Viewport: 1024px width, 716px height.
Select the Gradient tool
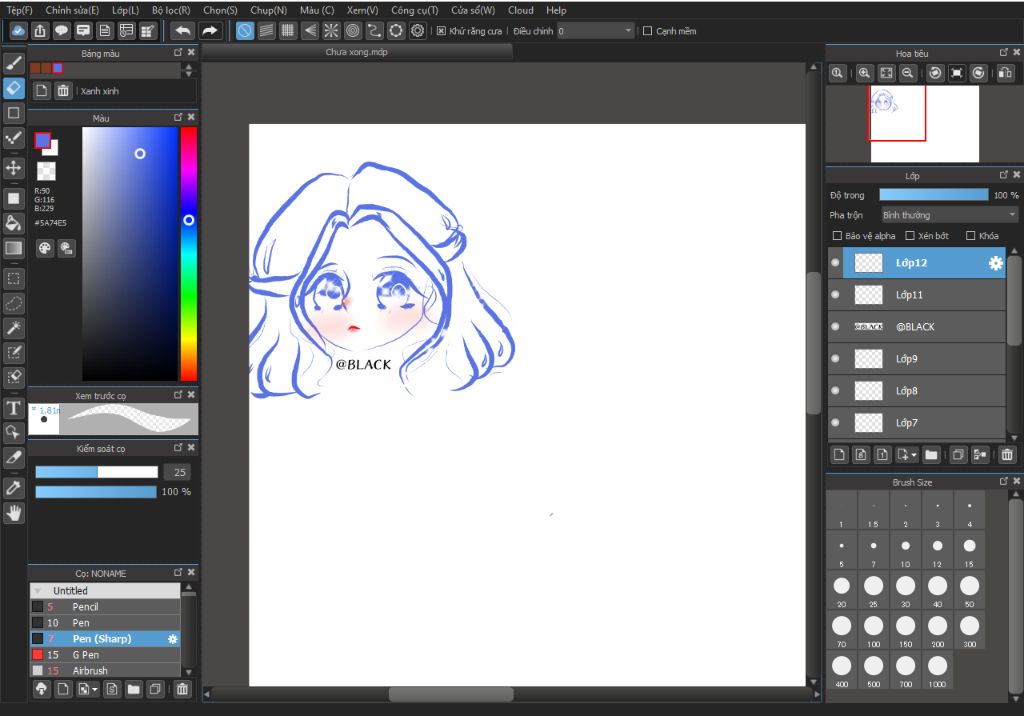pyautogui.click(x=14, y=248)
